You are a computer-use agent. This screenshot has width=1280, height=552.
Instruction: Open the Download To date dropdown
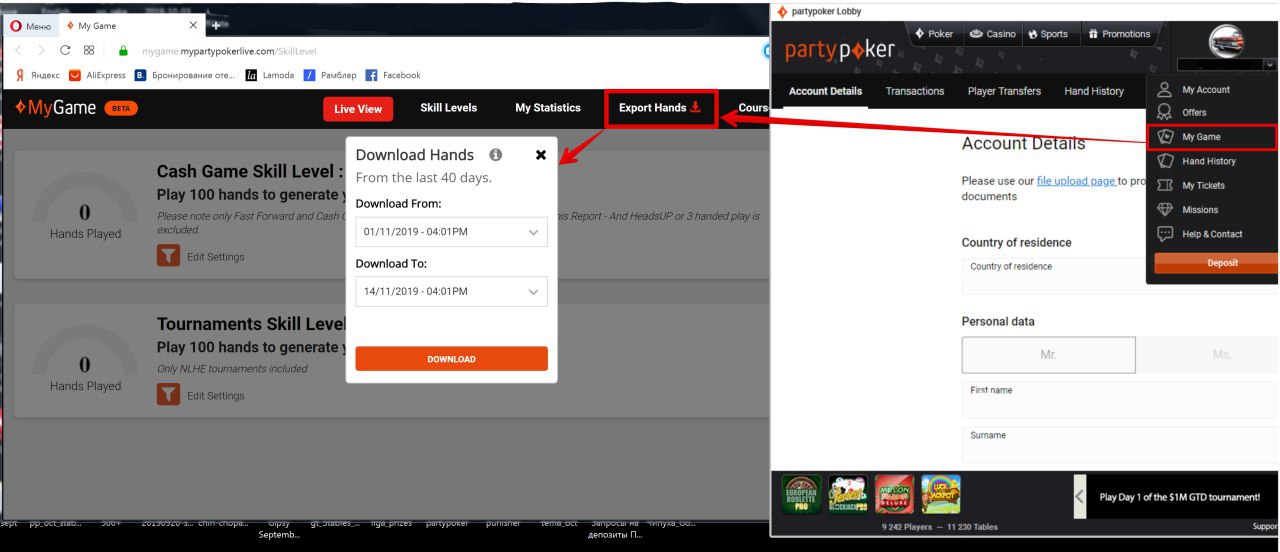[x=451, y=291]
